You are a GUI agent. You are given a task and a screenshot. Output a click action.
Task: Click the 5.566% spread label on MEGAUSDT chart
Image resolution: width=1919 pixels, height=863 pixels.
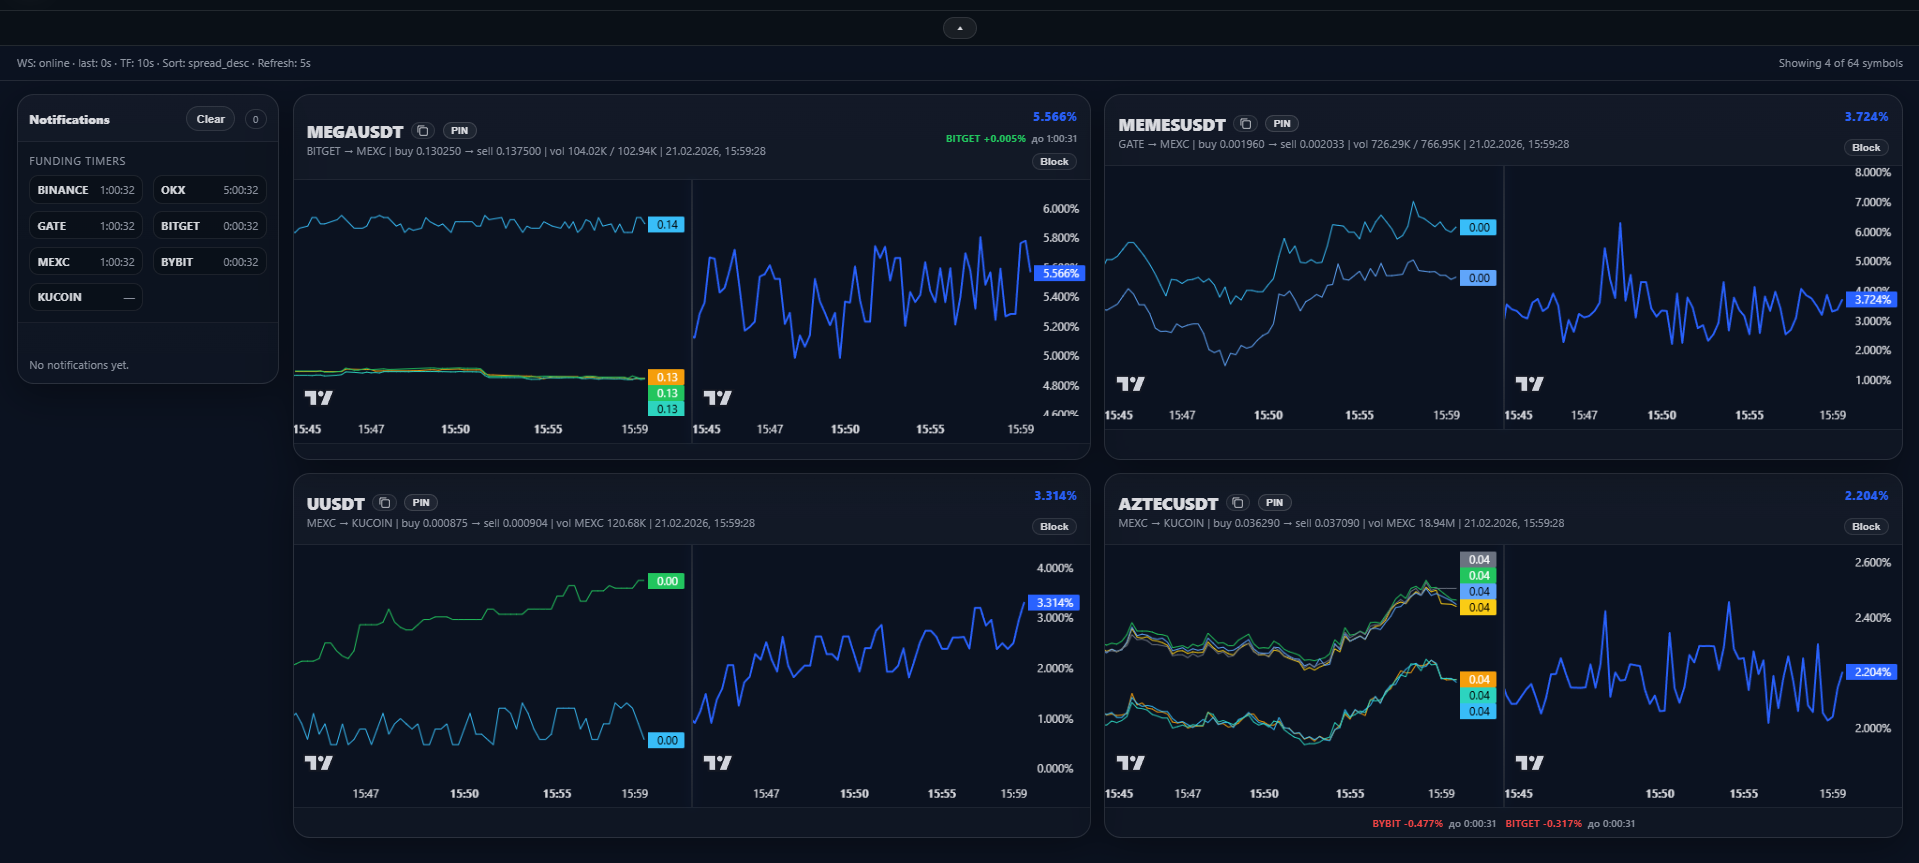click(x=1059, y=273)
